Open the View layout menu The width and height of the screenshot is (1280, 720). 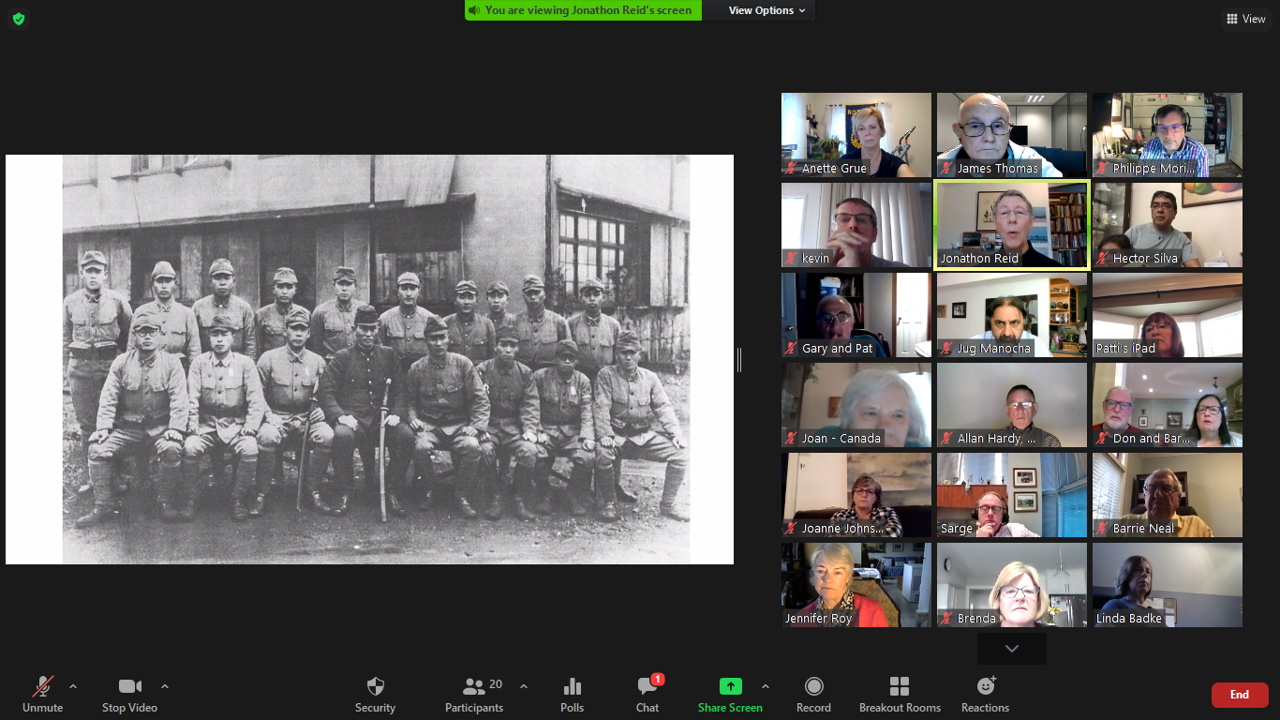pyautogui.click(x=1245, y=19)
